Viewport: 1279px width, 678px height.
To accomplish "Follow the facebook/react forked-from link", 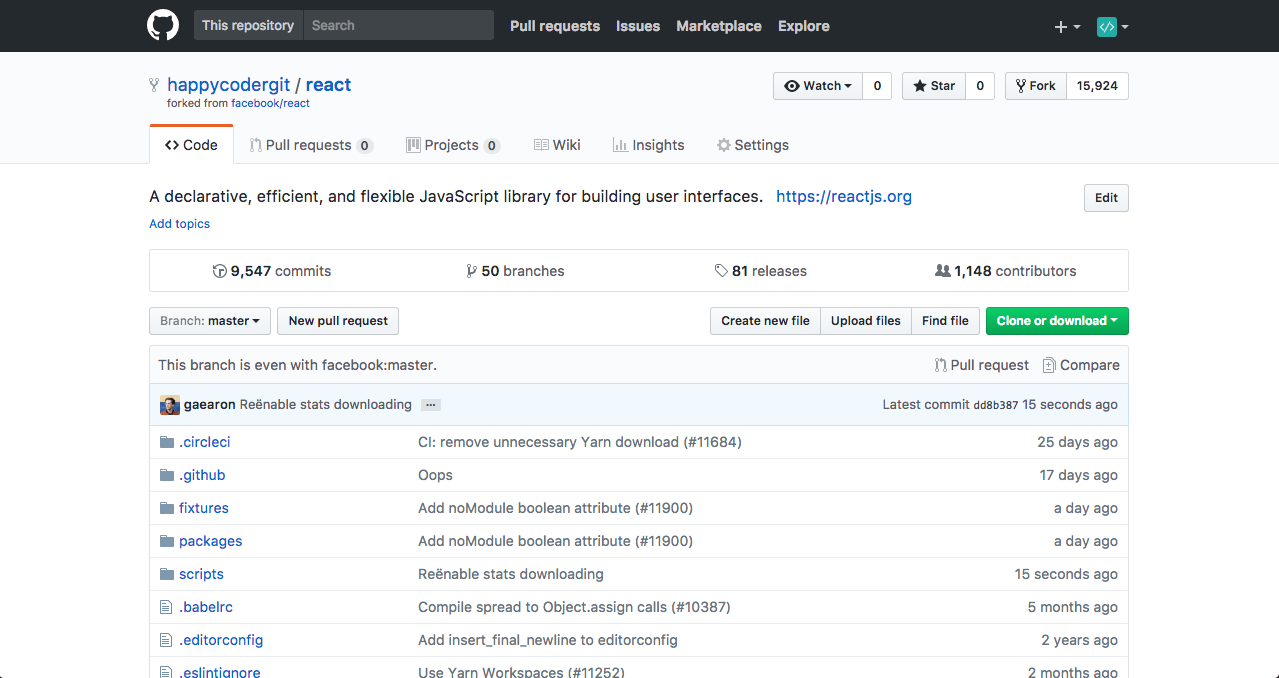I will 270,103.
